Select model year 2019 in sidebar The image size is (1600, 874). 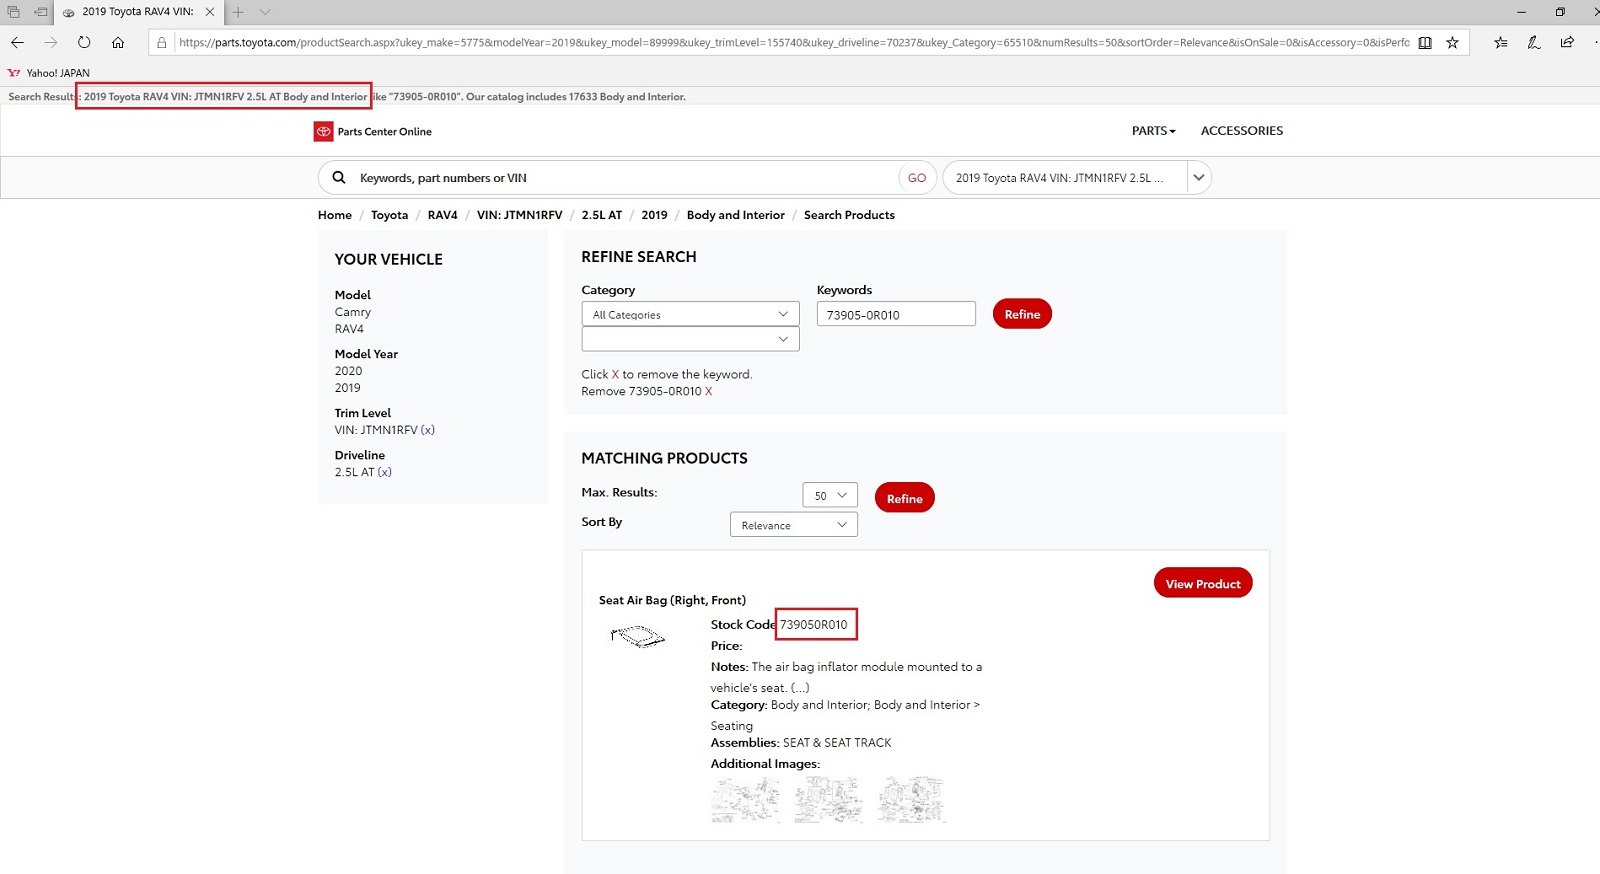click(x=347, y=388)
